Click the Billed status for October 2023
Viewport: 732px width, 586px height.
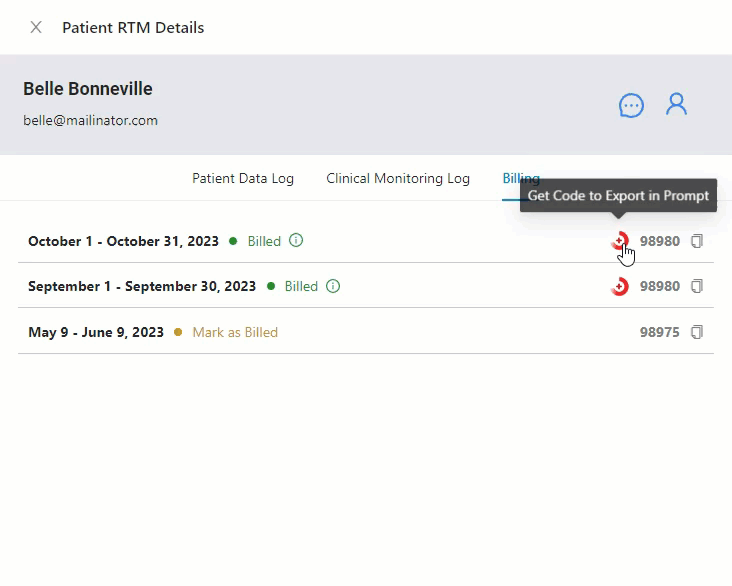264,241
